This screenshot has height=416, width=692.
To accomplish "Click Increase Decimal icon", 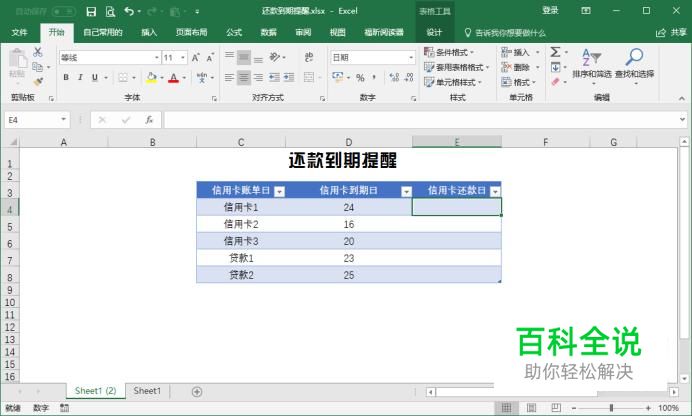I will coord(394,78).
